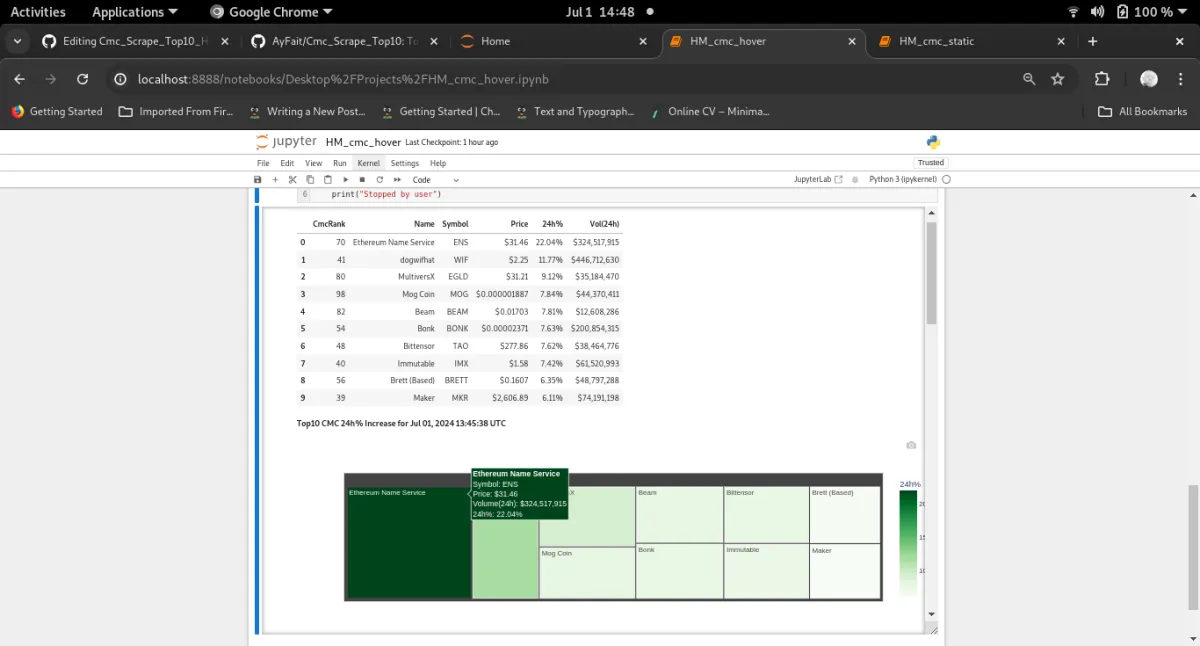Open the View menu
This screenshot has width=1200, height=646.
coord(313,163)
